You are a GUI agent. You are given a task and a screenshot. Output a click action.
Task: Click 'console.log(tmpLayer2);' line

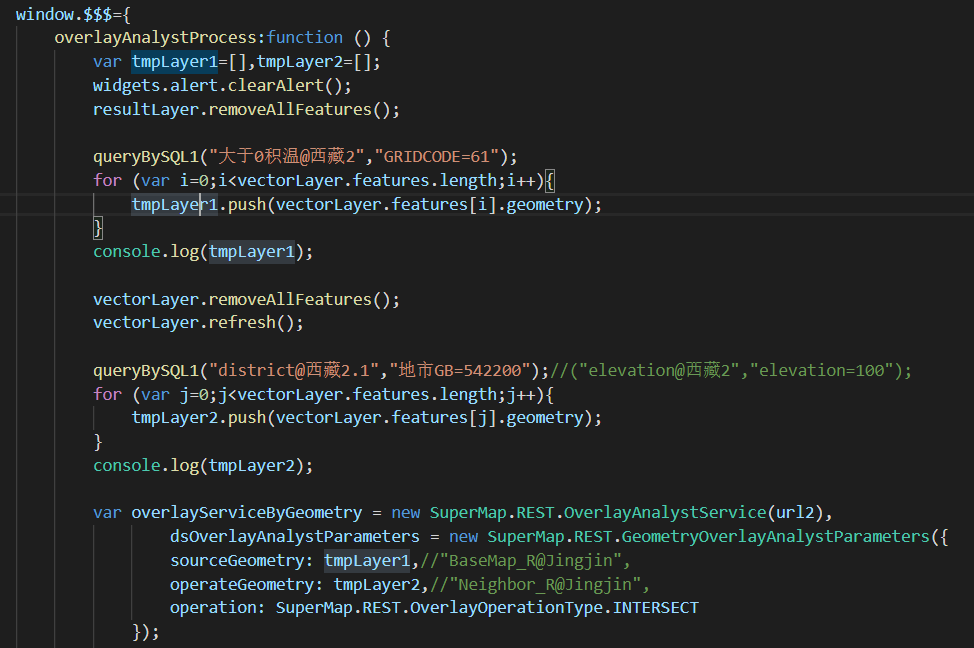tap(203, 466)
